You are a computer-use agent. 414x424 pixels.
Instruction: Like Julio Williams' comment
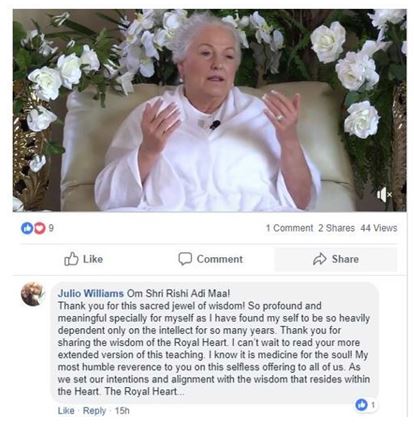tap(66, 411)
